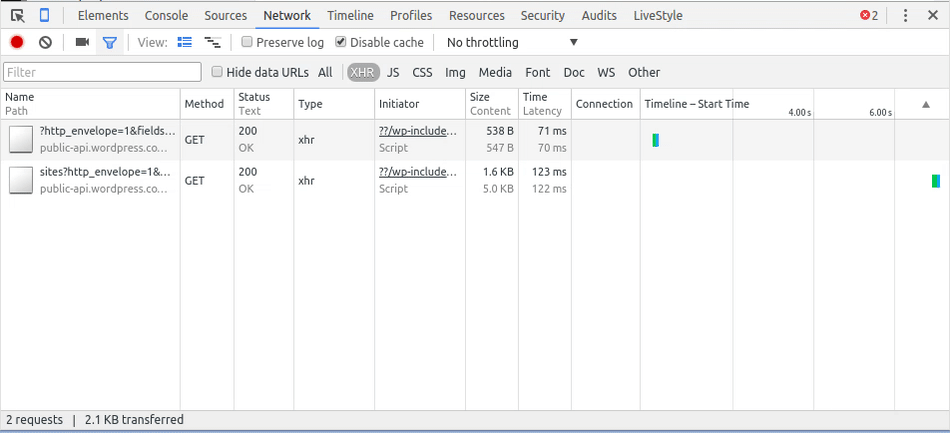Click into the Filter text field

102,72
